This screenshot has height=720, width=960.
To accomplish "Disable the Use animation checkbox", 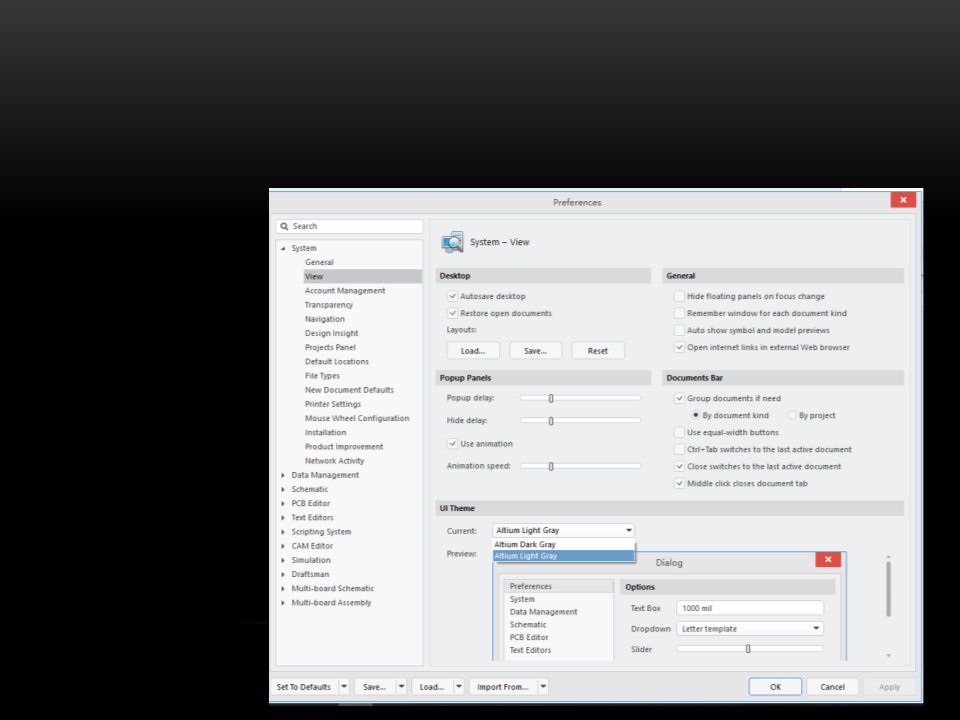I will click(452, 444).
